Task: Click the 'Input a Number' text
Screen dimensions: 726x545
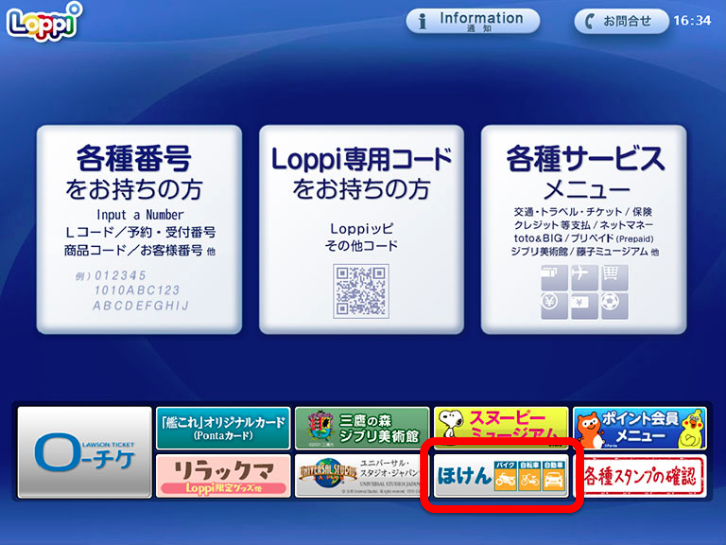Action: coord(140,215)
